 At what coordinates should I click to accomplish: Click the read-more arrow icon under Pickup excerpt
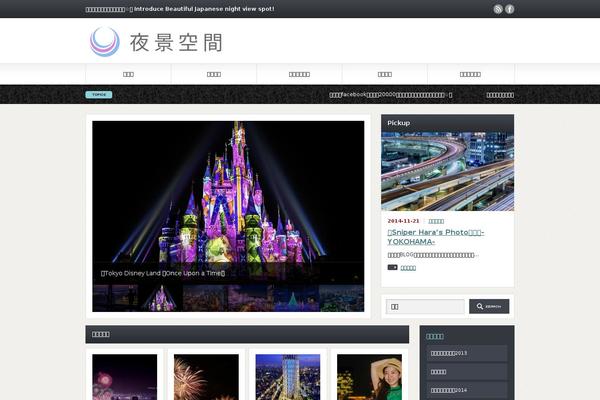tap(392, 268)
